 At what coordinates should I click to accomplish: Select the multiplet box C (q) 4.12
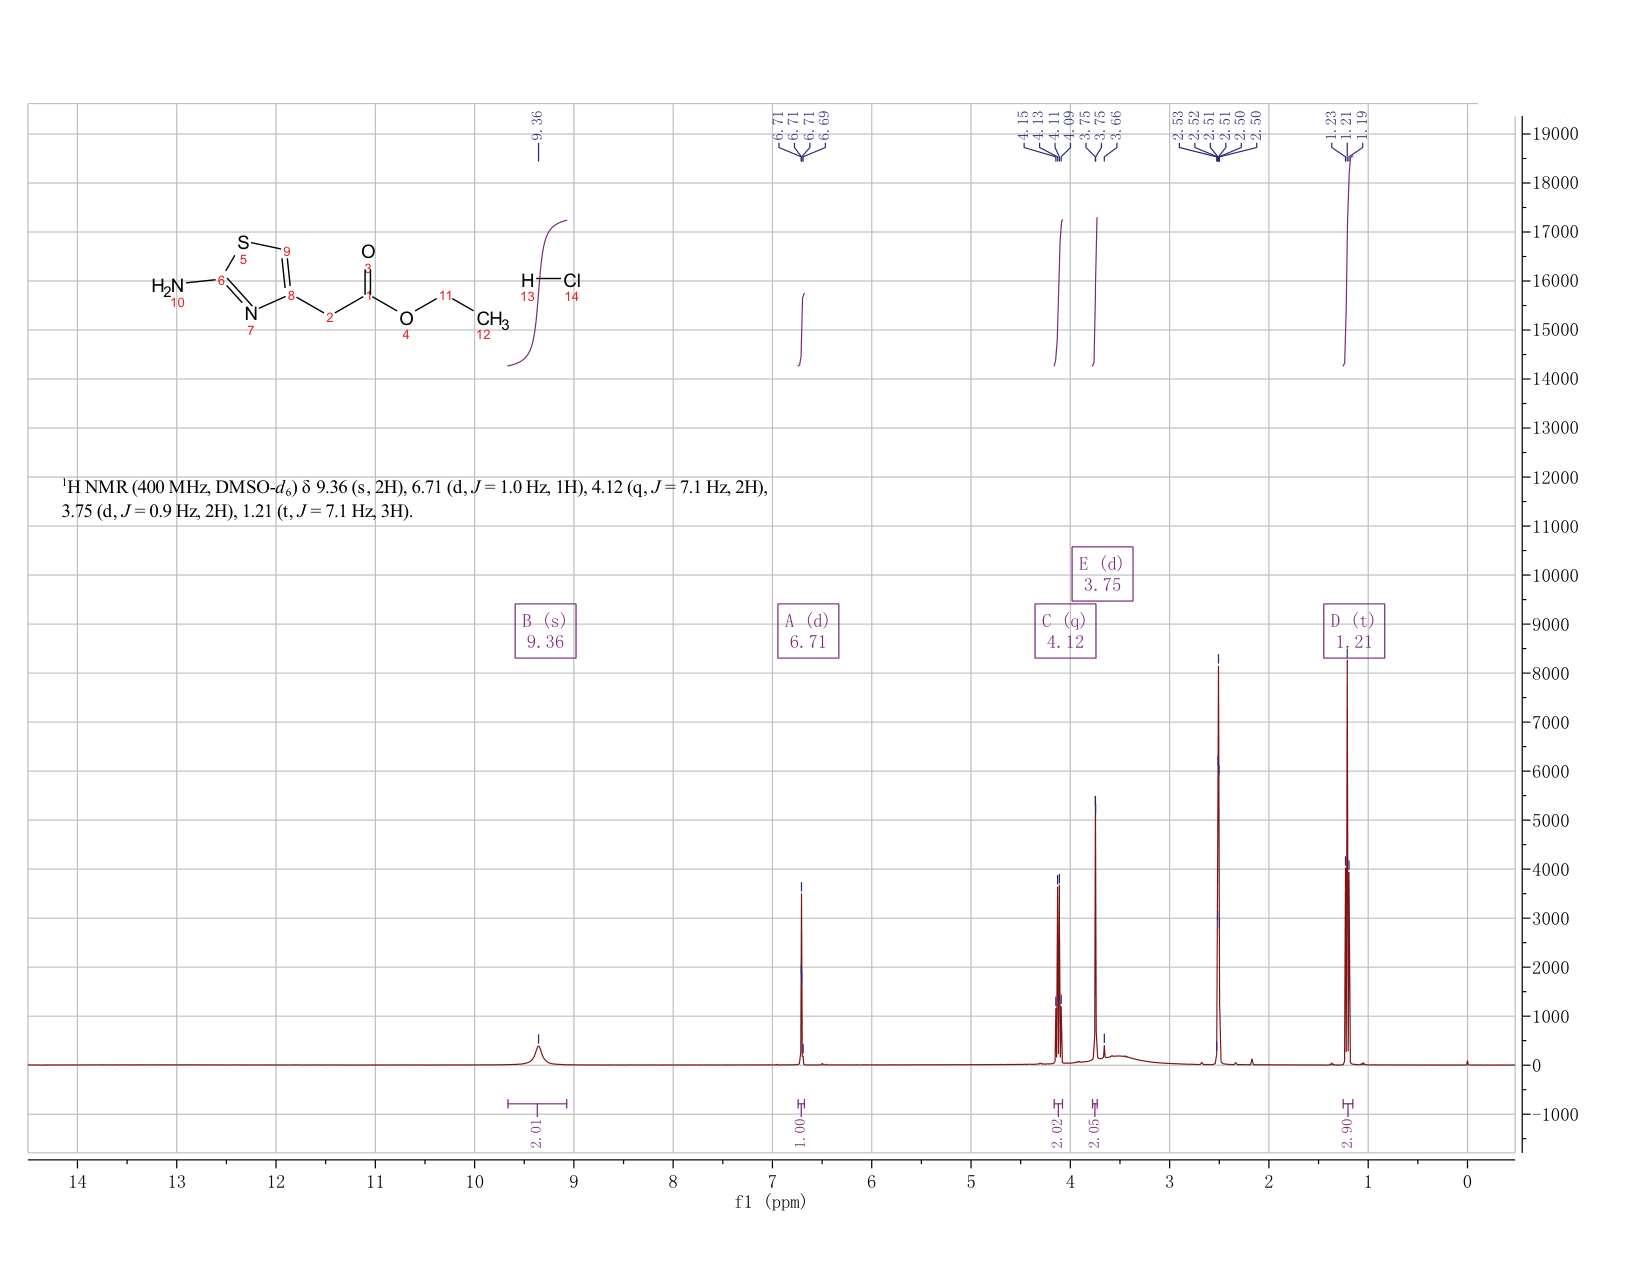point(1065,631)
